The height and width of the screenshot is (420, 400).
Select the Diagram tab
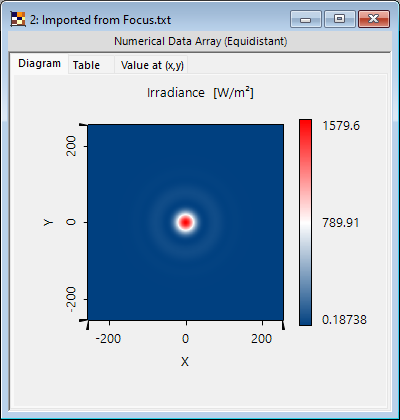click(39, 63)
